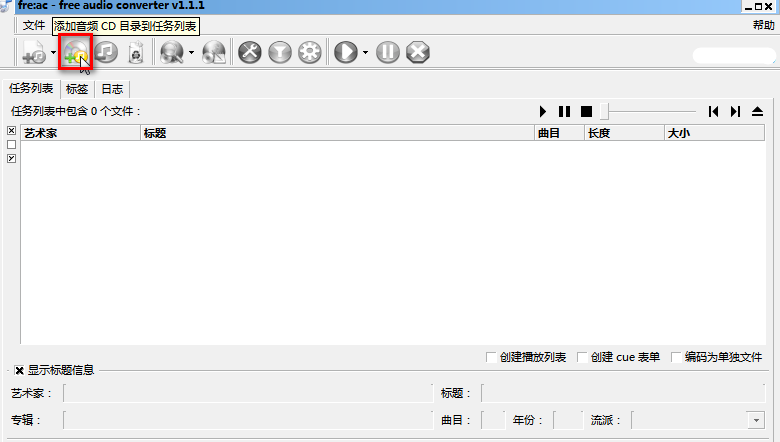Image resolution: width=780 pixels, height=442 pixels.
Task: Click the 曲目 number field
Action: coord(493,420)
